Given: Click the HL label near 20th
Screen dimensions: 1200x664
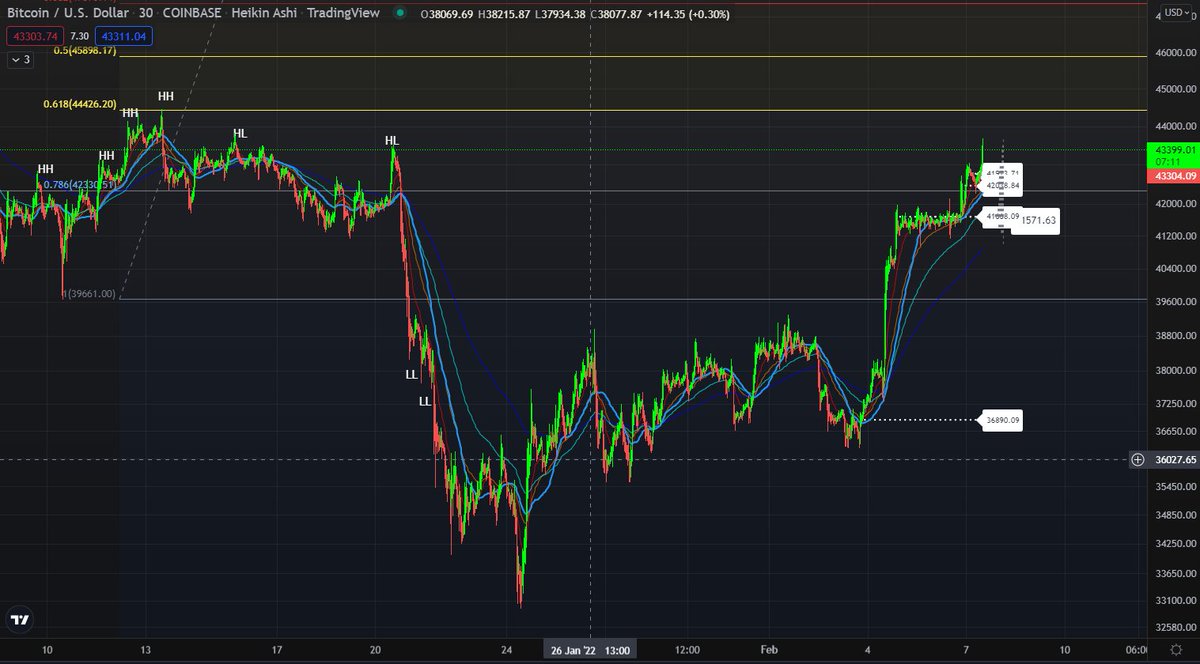Looking at the screenshot, I should click(x=392, y=141).
